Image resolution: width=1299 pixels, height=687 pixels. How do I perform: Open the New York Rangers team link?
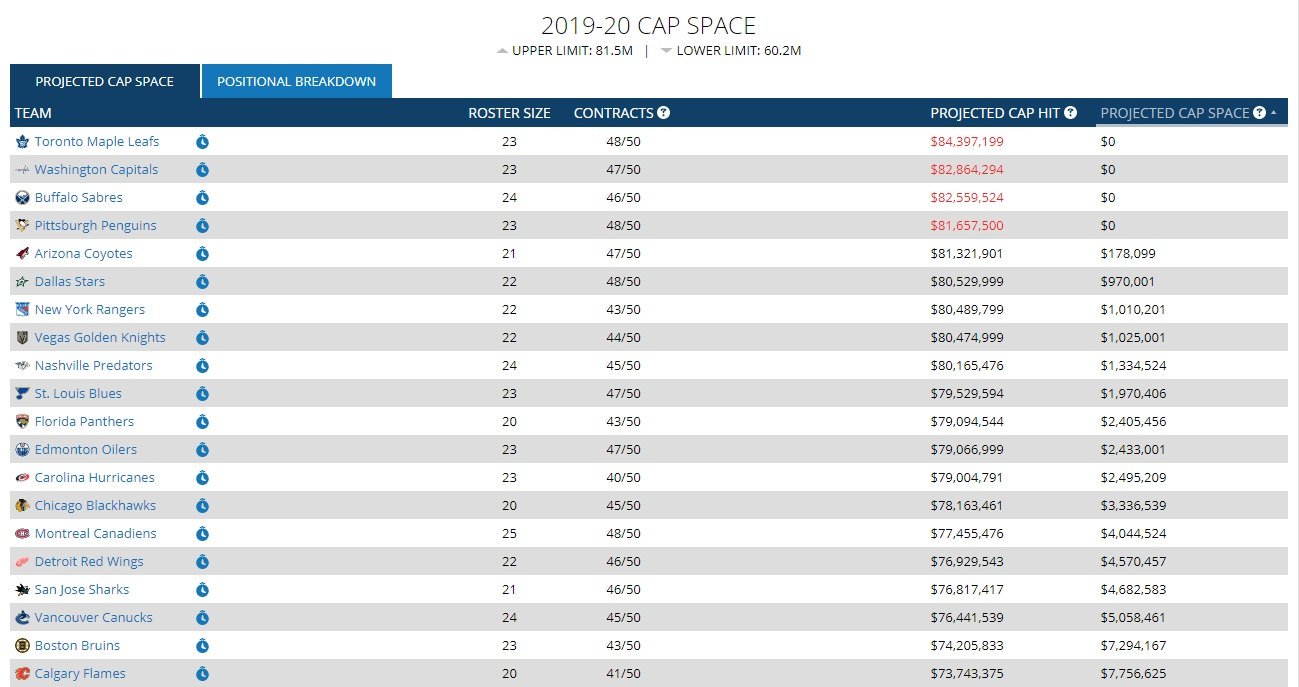click(x=90, y=310)
